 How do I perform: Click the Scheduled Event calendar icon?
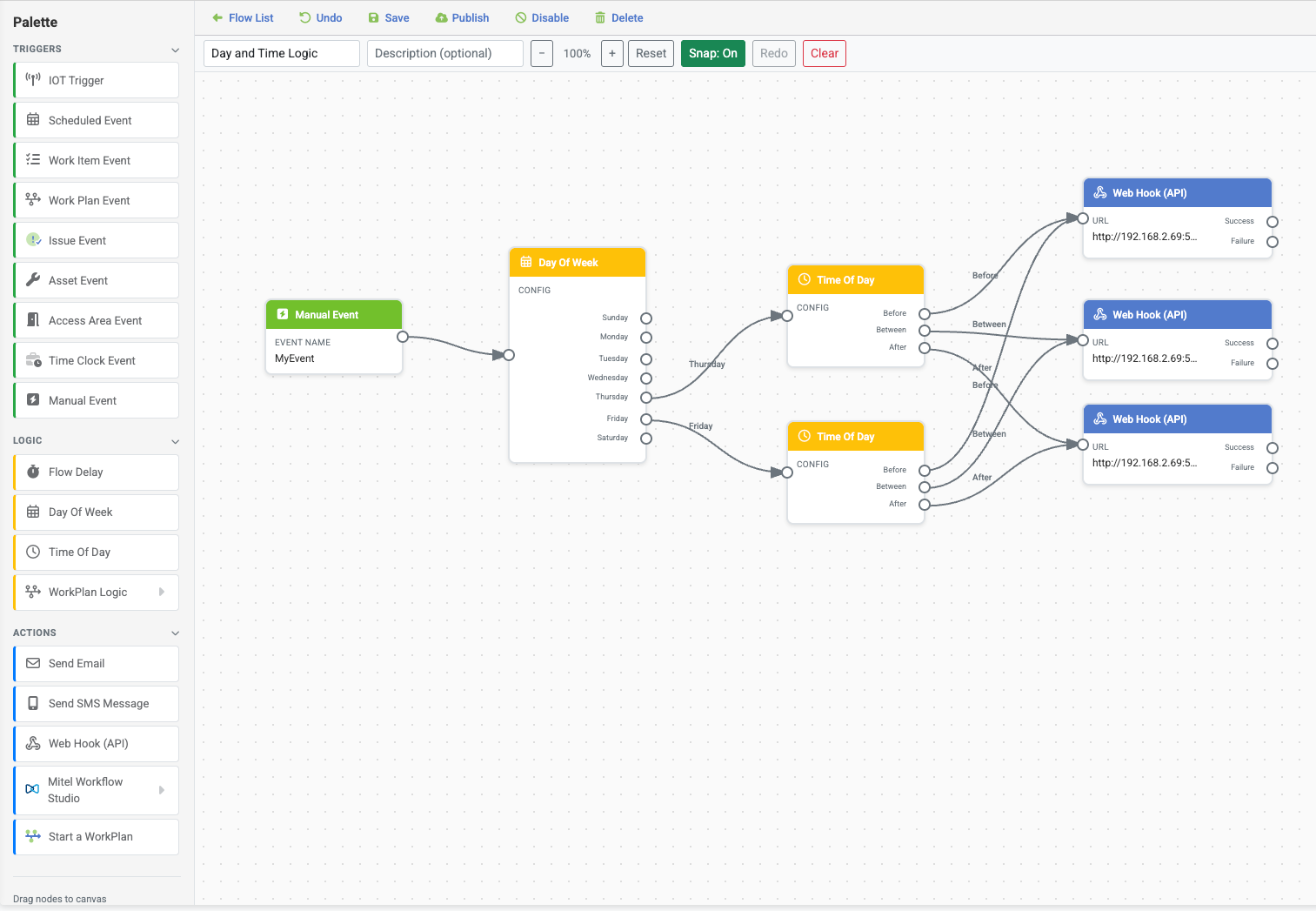coord(33,120)
